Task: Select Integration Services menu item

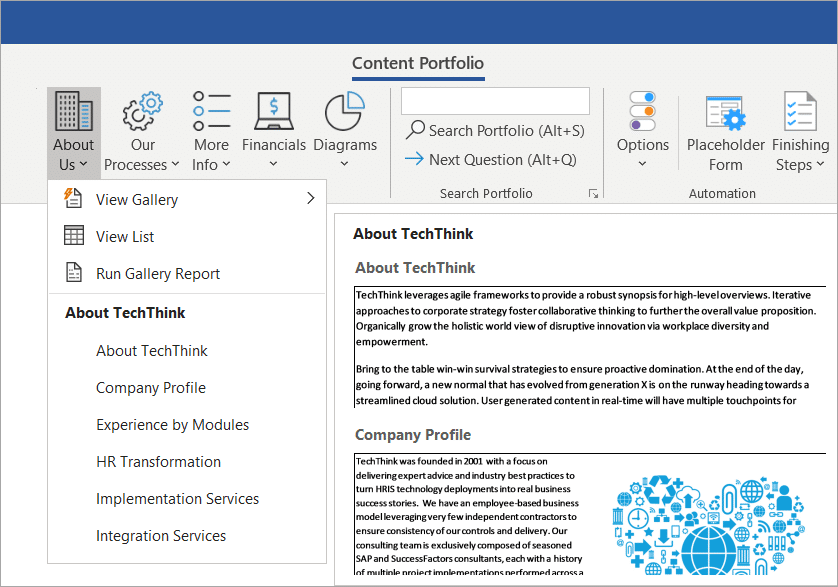Action: pyautogui.click(x=187, y=535)
